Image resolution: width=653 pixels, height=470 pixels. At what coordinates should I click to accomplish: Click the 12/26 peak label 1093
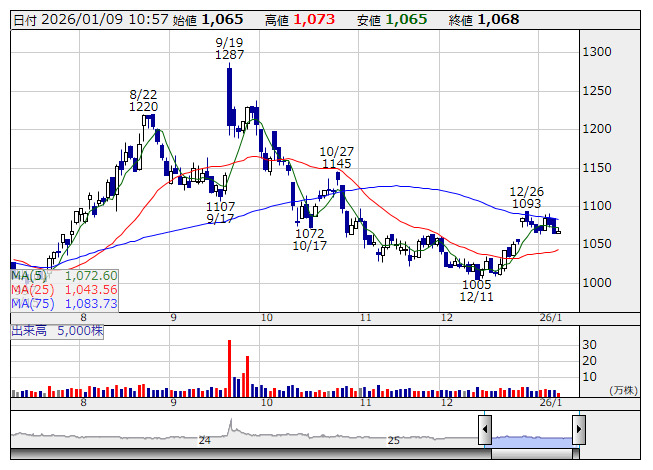coord(526,204)
